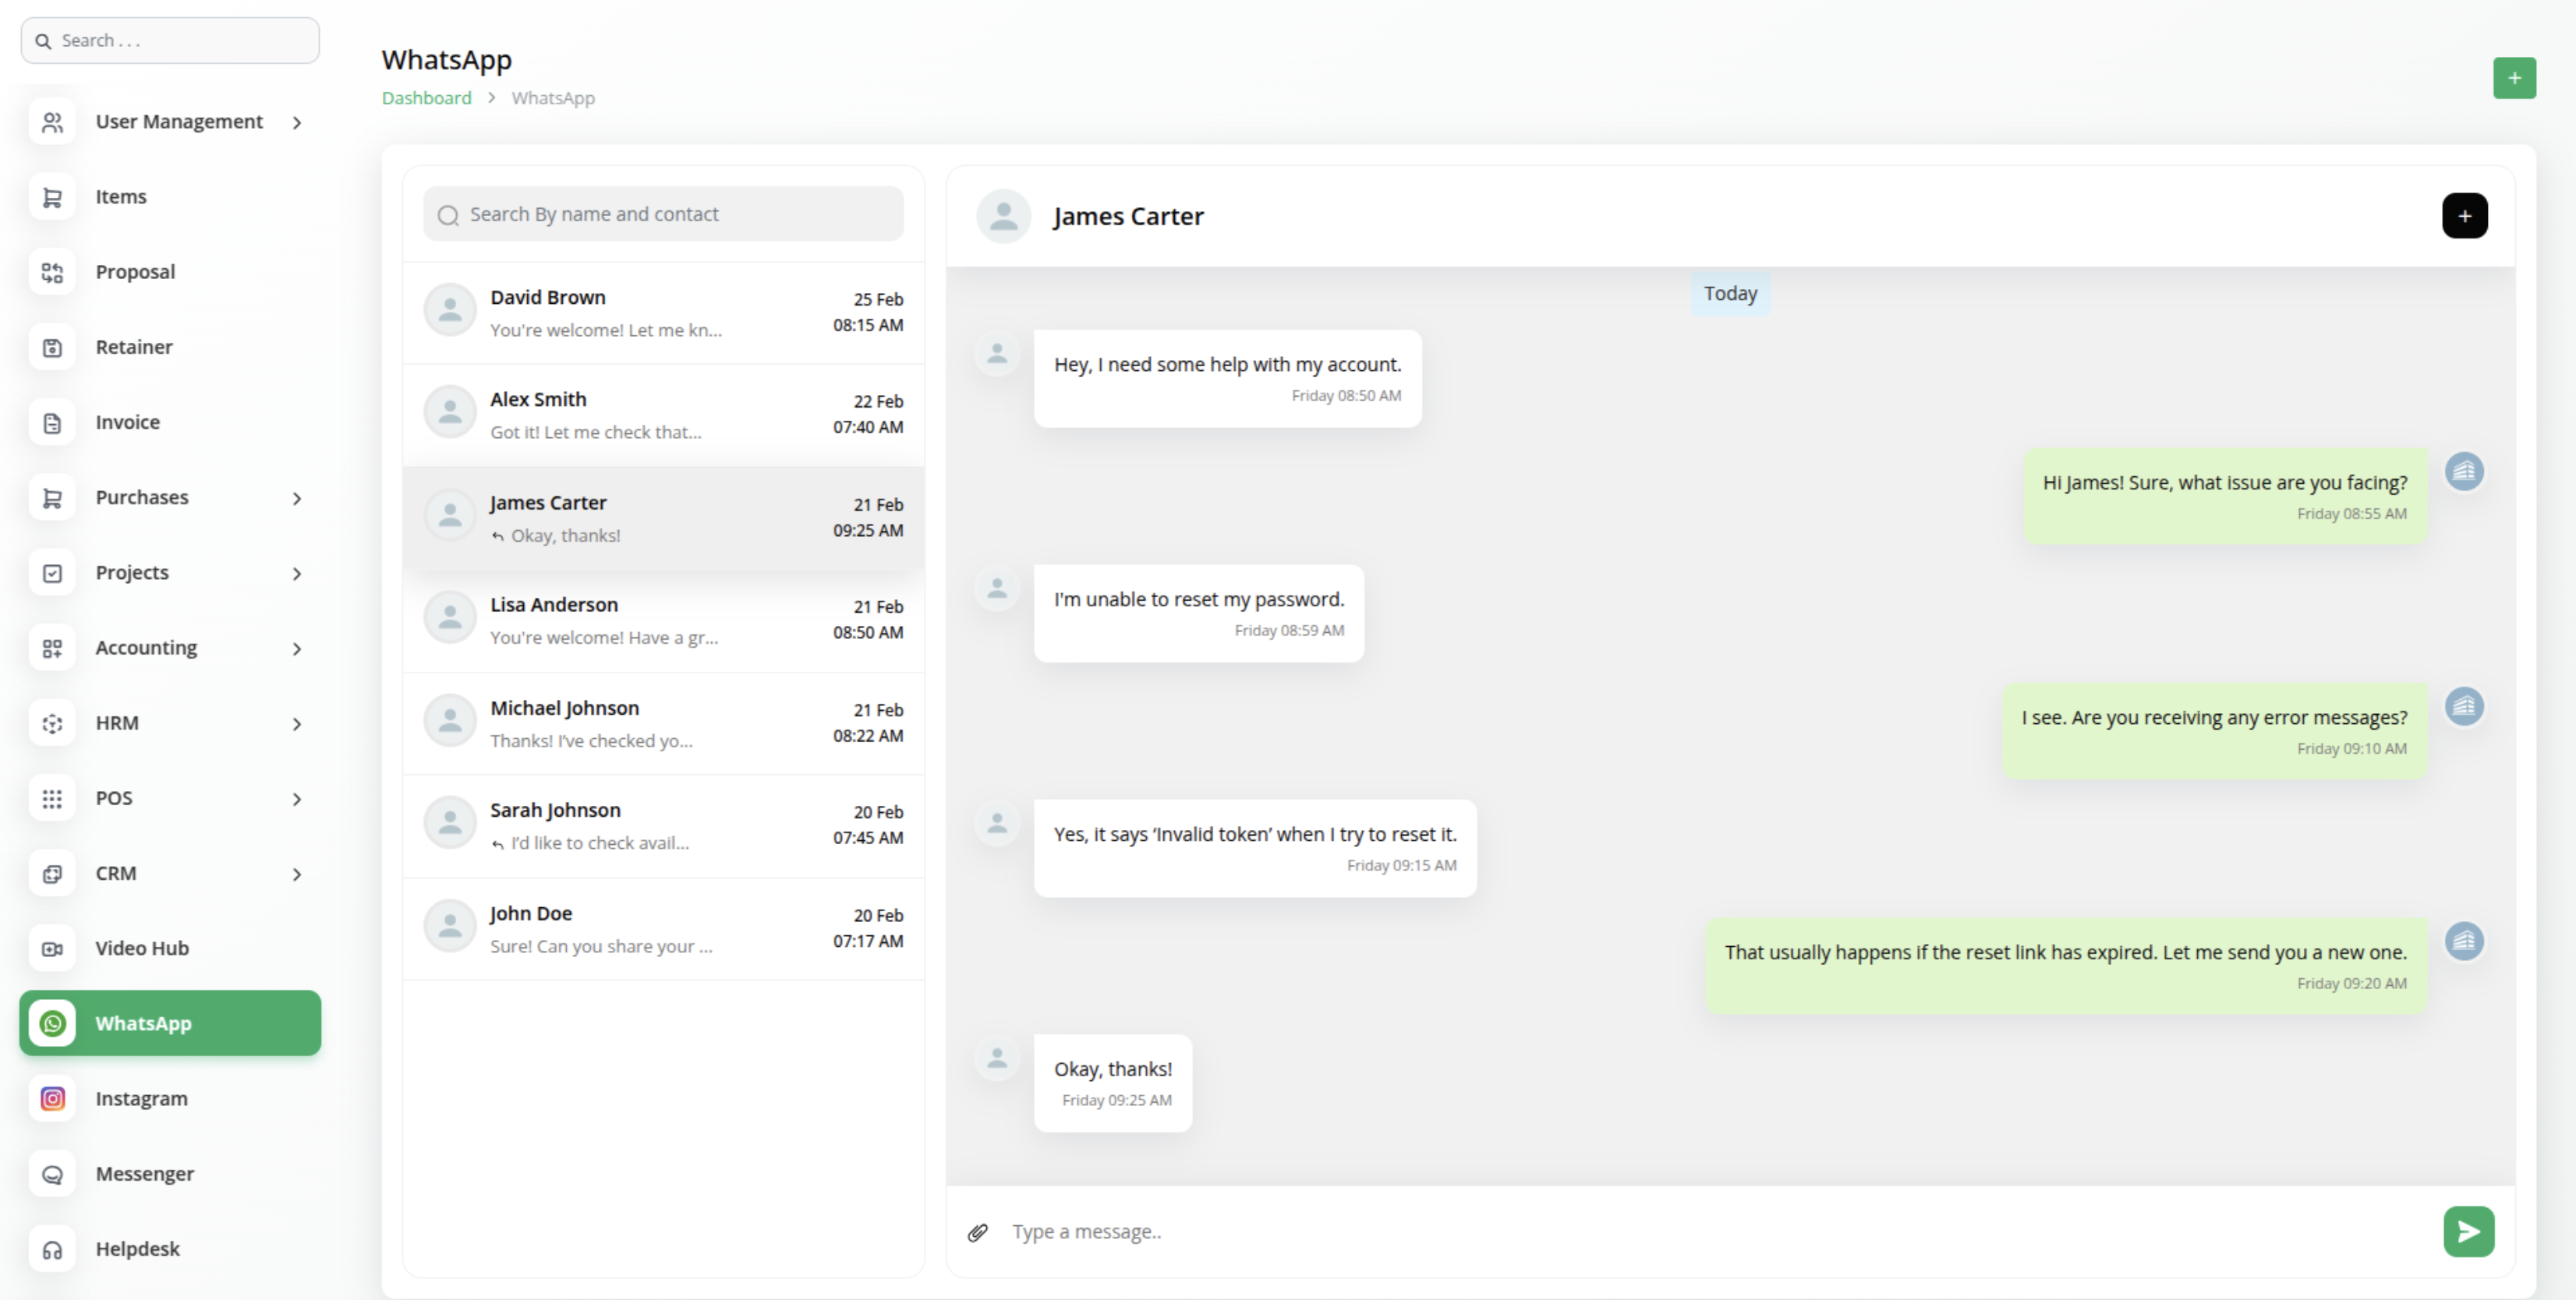
Task: Click the 'I'm unable to reset my password.' message
Action: (x=1199, y=613)
